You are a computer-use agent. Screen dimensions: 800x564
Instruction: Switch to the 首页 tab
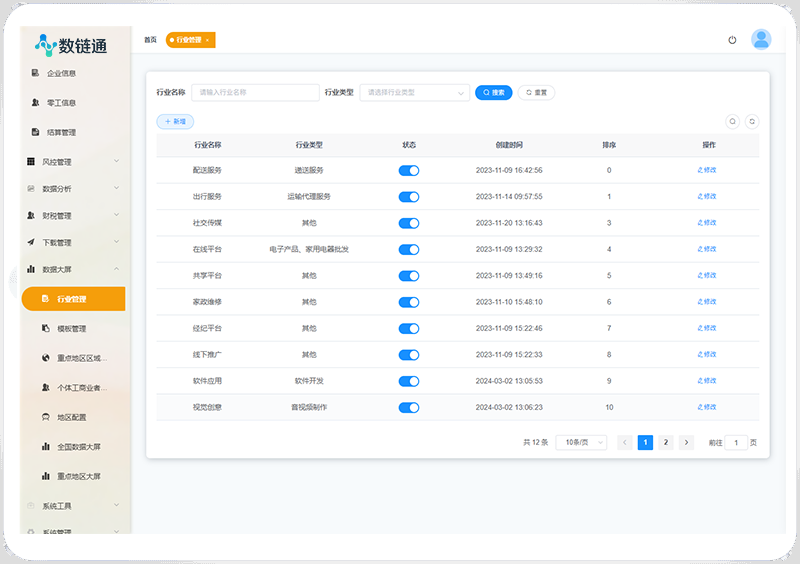150,40
